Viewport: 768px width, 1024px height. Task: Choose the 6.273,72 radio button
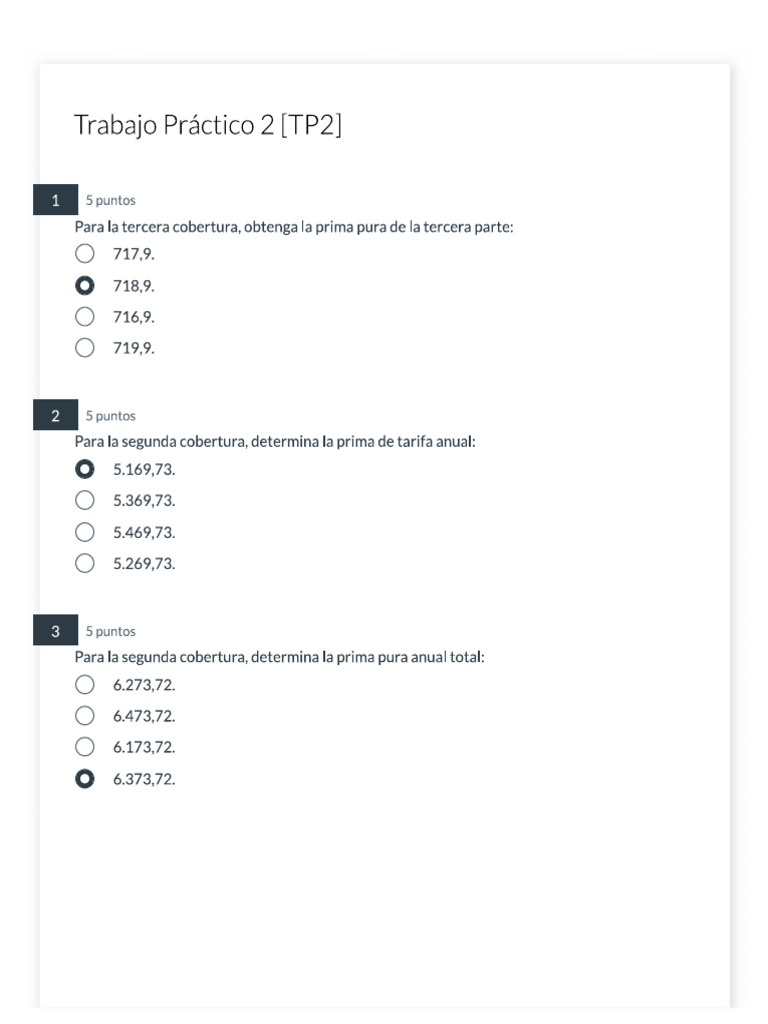85,685
